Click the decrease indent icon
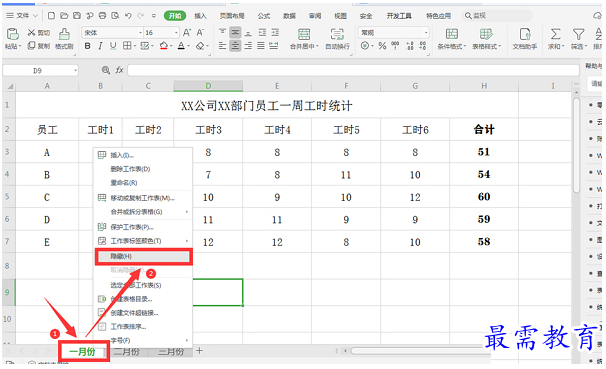606x369 pixels. 262,32
